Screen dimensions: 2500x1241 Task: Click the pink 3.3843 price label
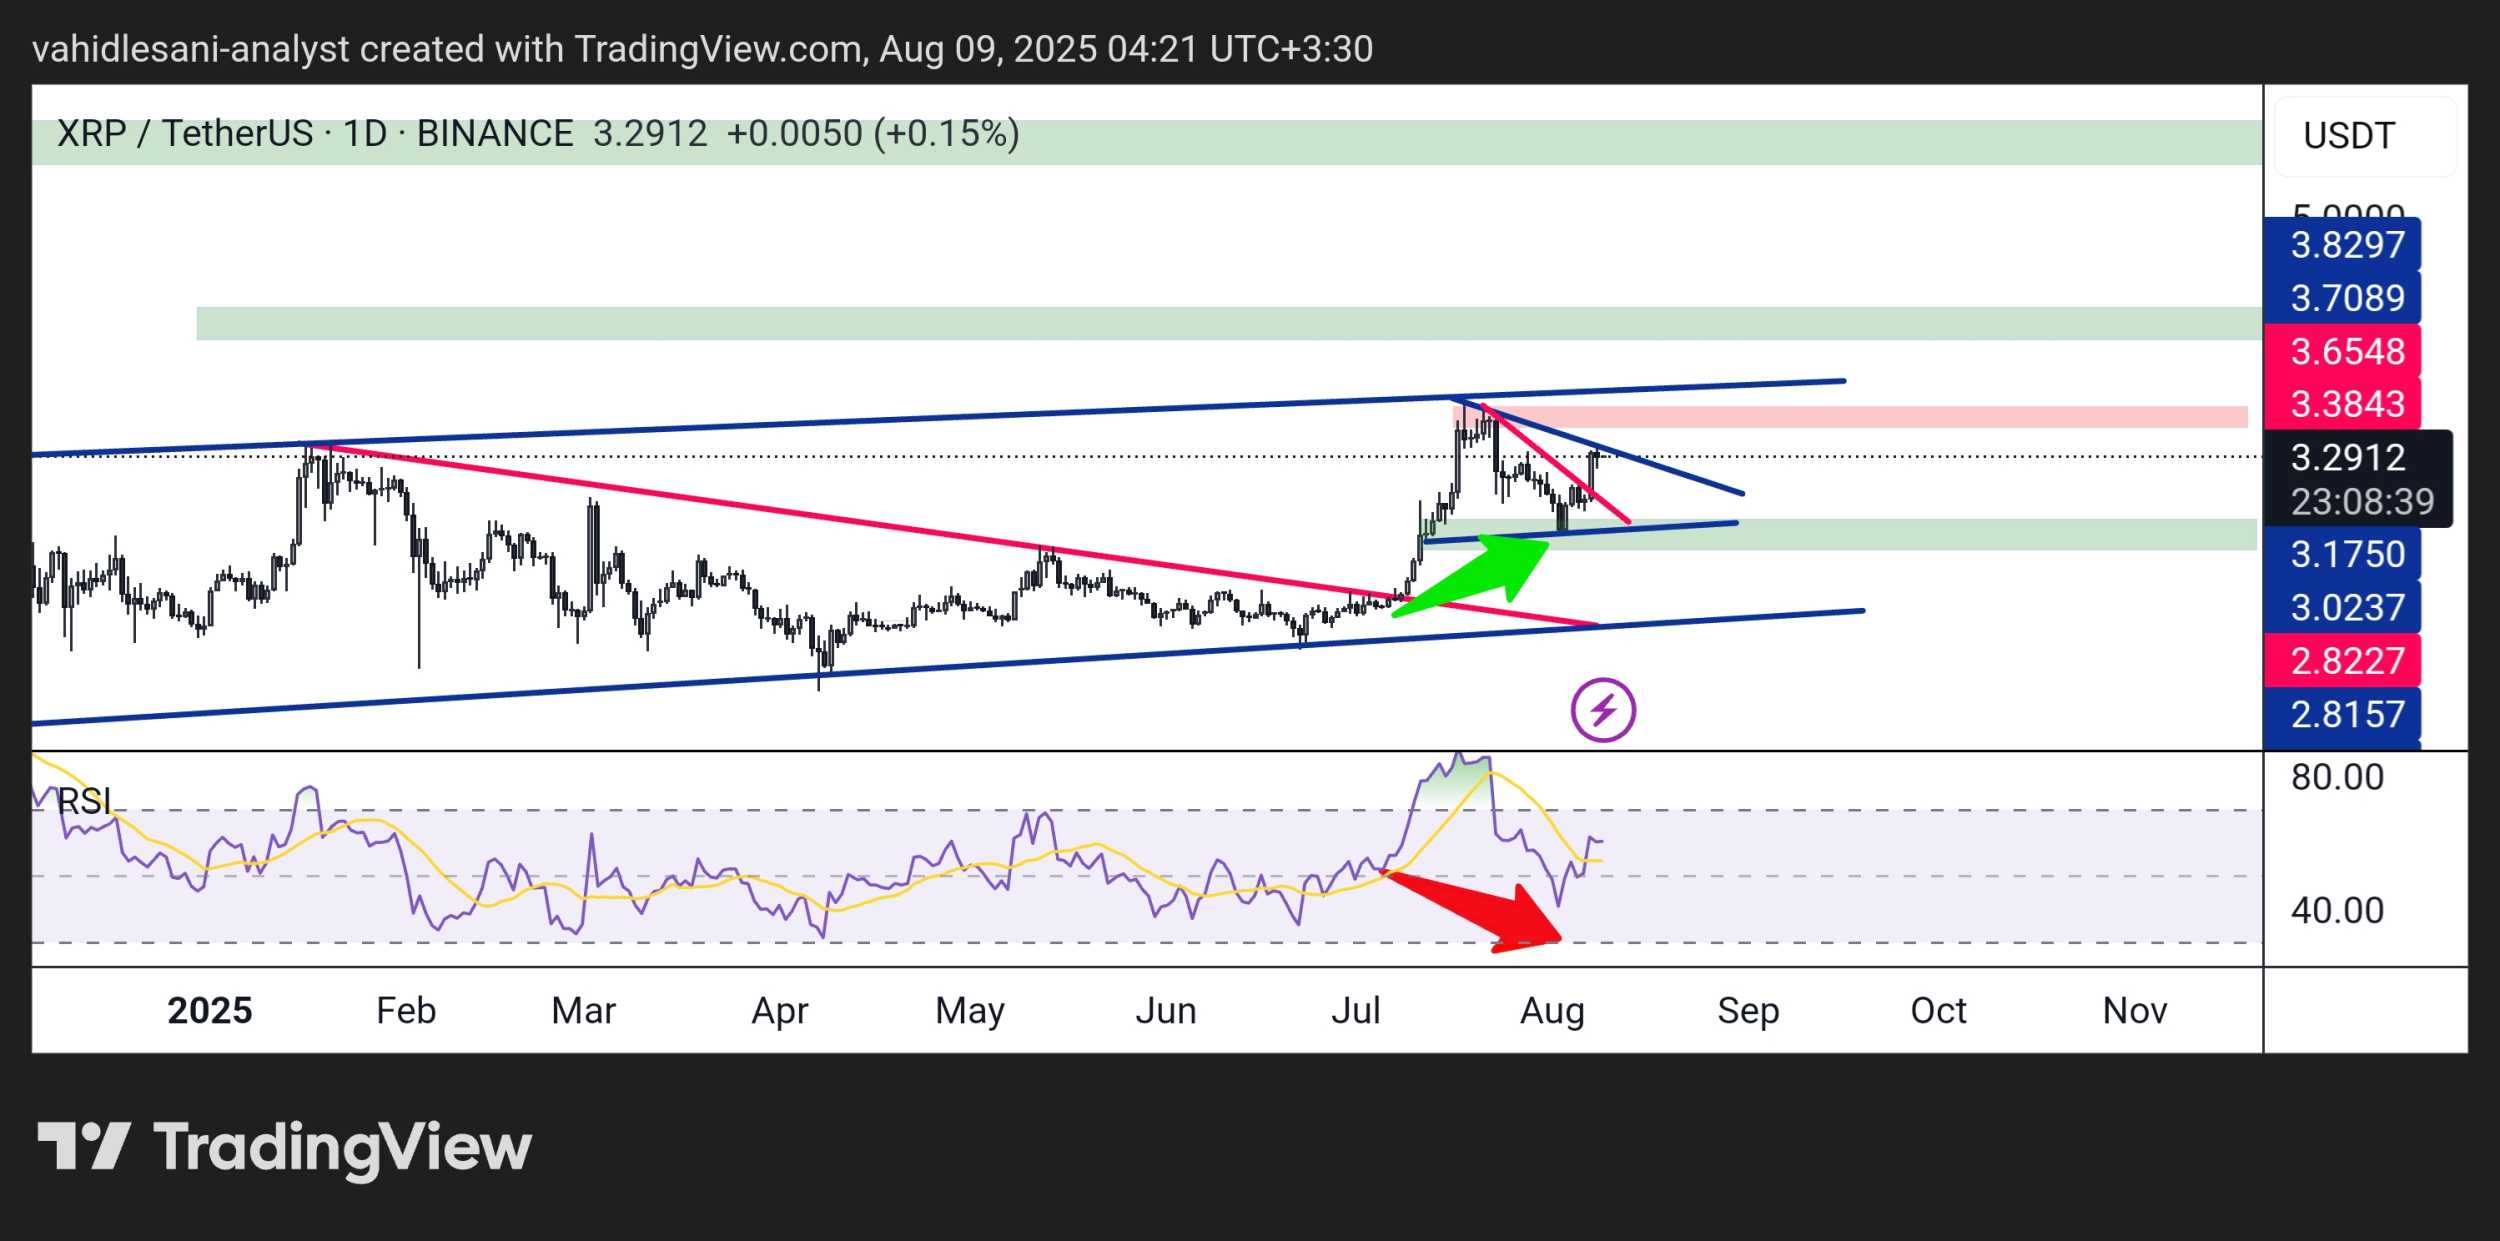tap(2346, 404)
